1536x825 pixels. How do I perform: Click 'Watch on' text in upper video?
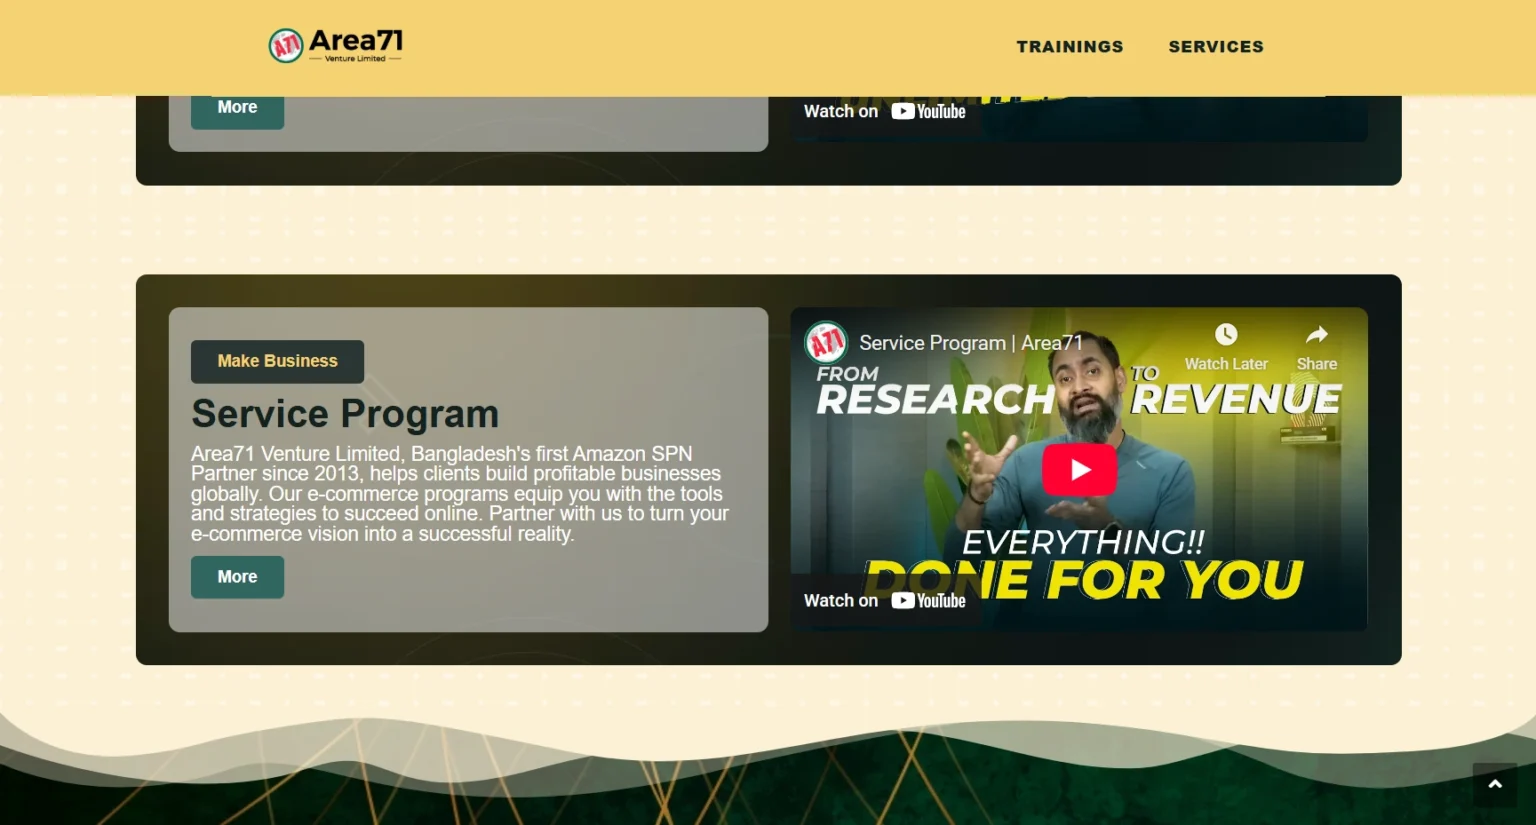(x=841, y=112)
